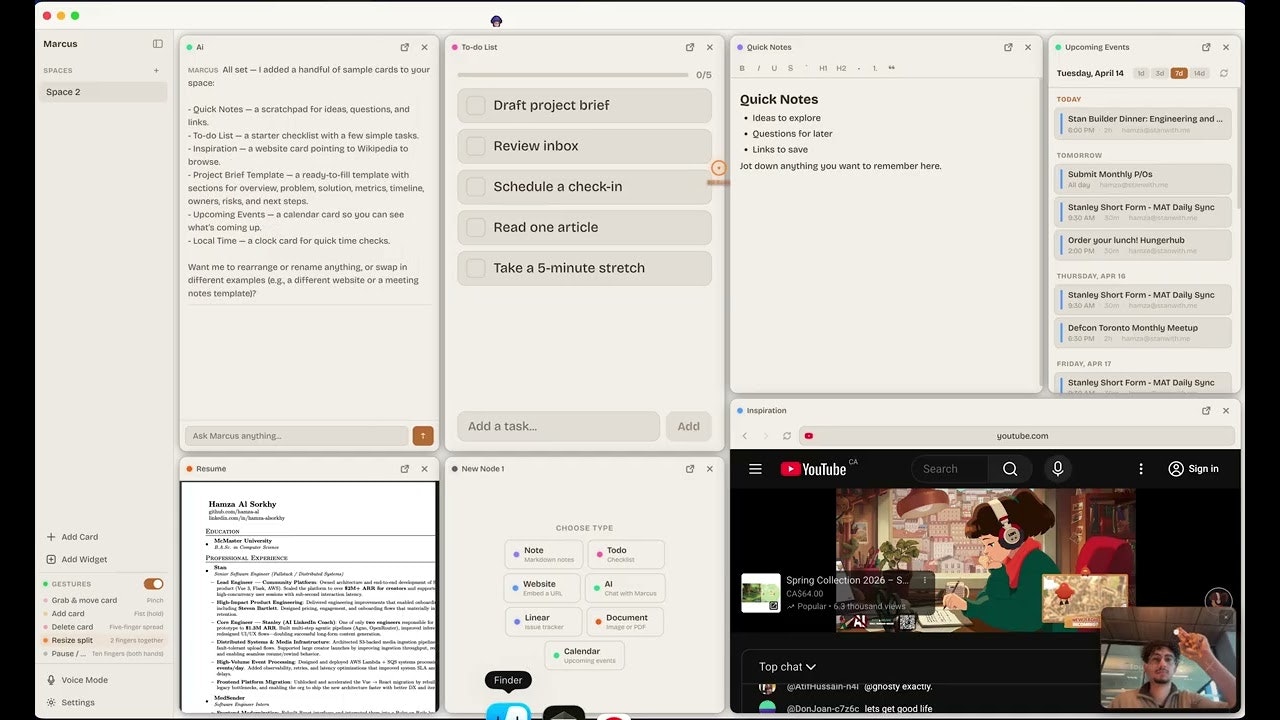Image resolution: width=1280 pixels, height=720 pixels.
Task: Check the Review inbox task
Action: [x=476, y=146]
